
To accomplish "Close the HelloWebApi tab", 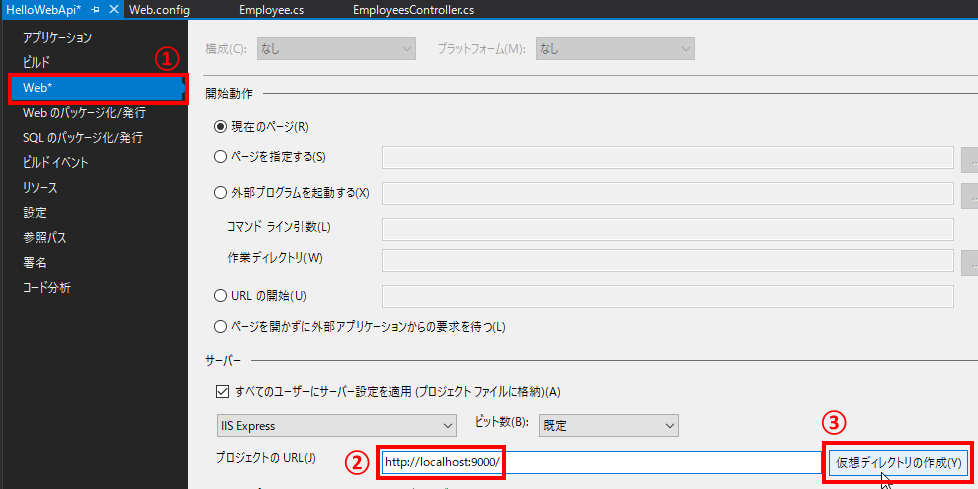I will point(113,9).
